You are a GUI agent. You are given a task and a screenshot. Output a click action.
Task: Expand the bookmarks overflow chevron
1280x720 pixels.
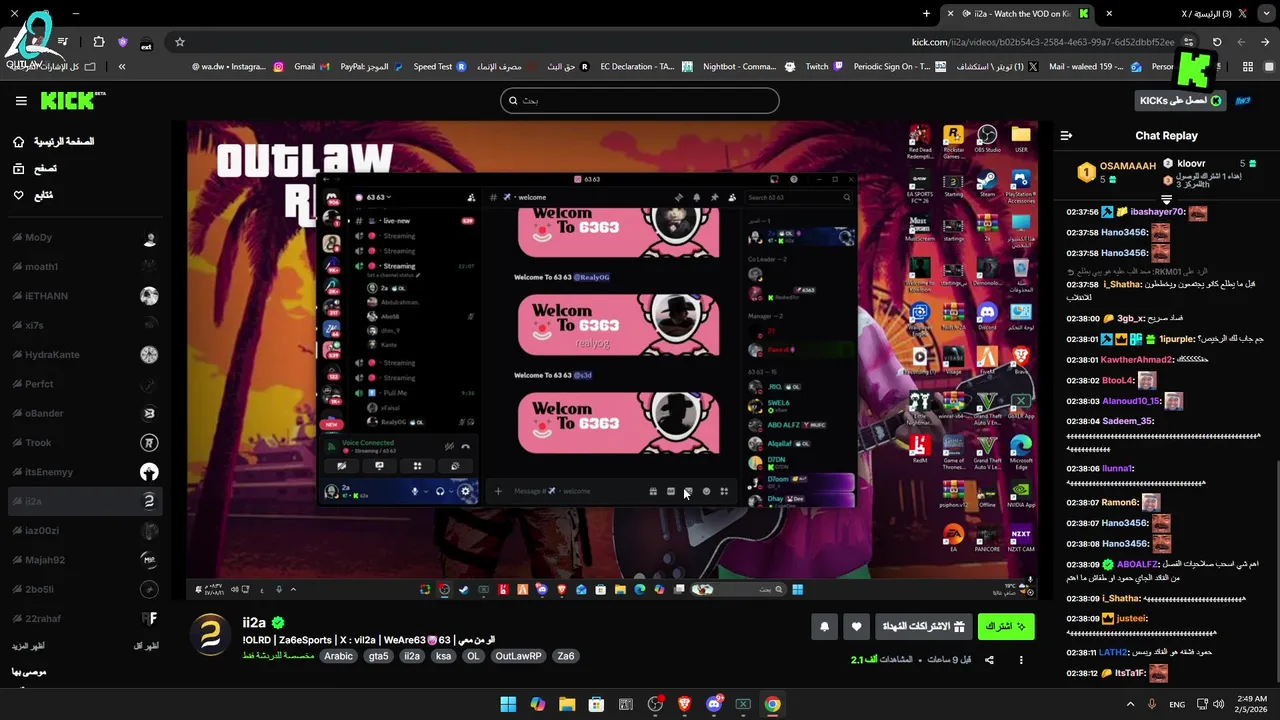point(122,67)
